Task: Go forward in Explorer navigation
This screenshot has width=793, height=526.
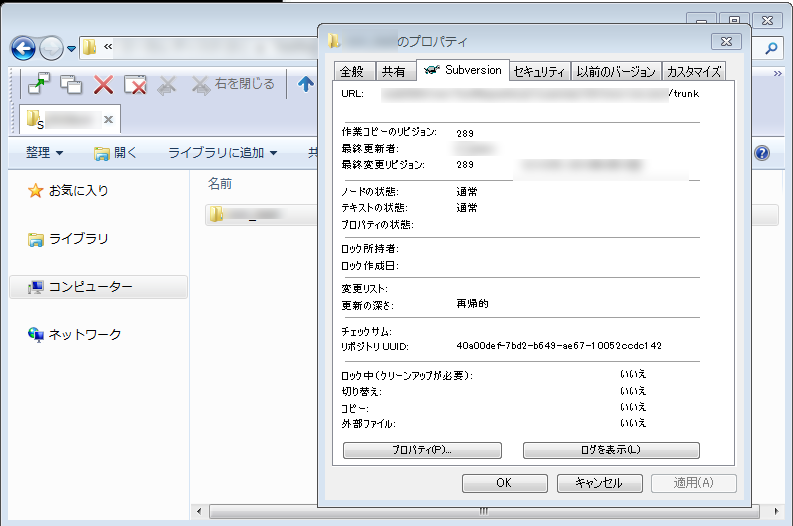Action: (x=51, y=49)
